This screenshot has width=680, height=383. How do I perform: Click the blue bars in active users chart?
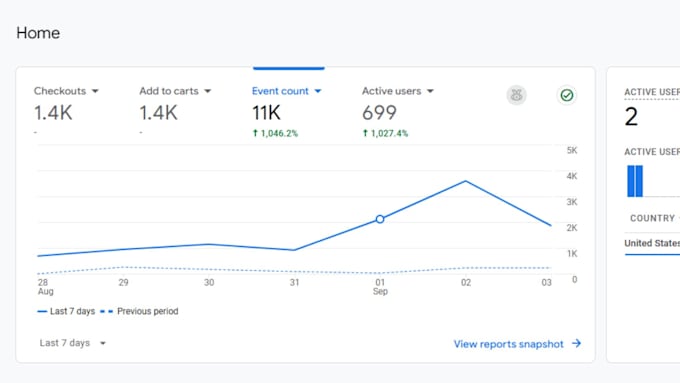(635, 181)
